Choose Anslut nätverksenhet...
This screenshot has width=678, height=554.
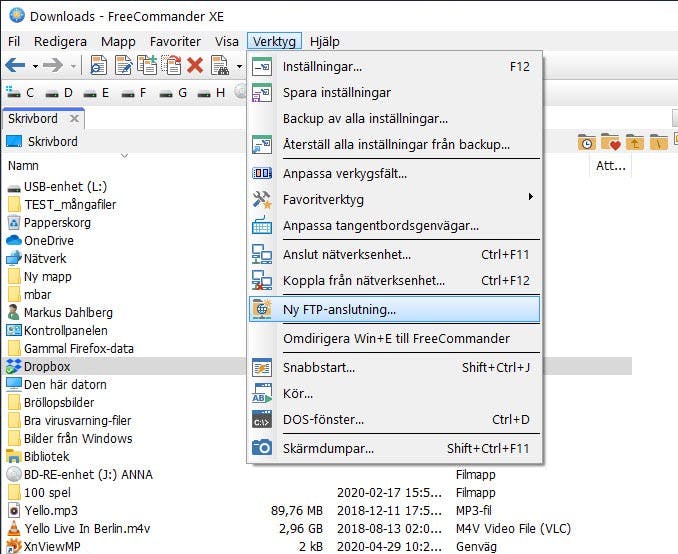coord(394,255)
